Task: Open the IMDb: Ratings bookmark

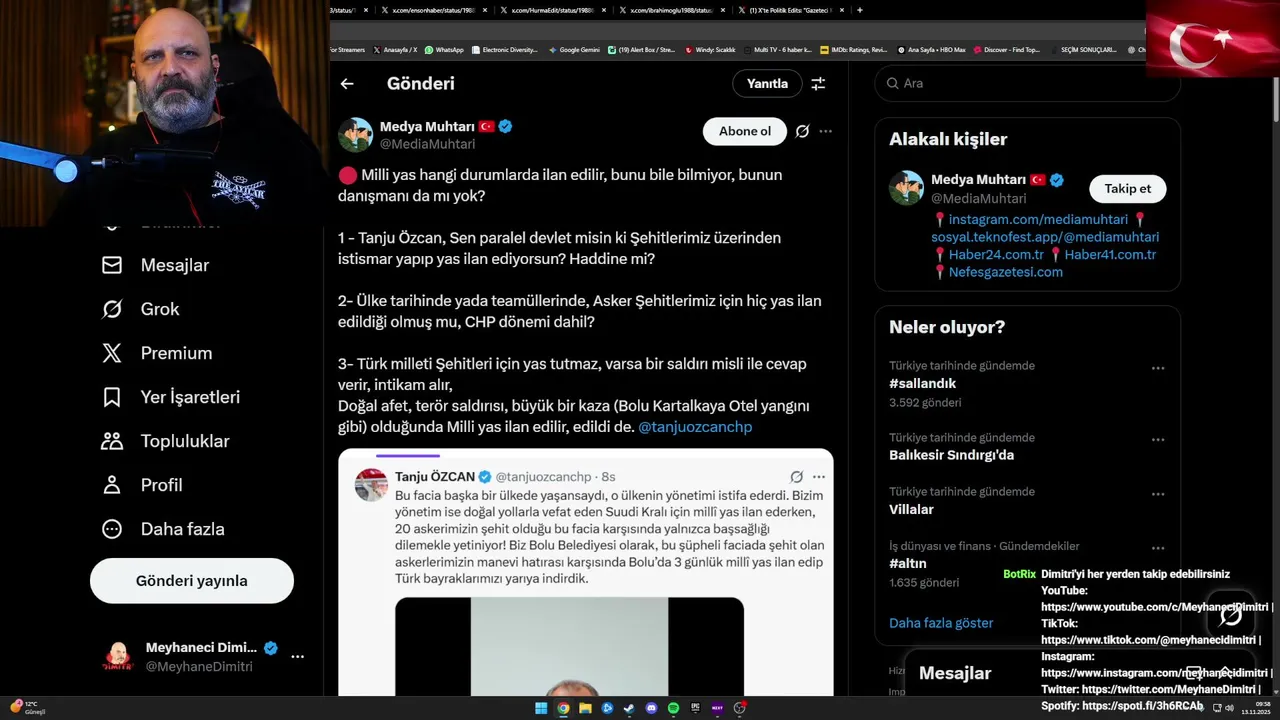Action: 853,50
